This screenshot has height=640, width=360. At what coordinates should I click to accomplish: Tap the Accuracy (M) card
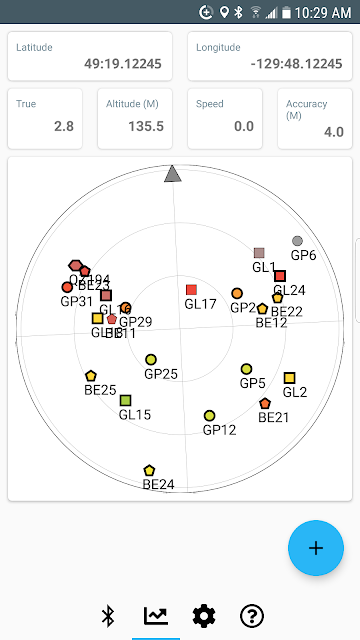(315, 119)
